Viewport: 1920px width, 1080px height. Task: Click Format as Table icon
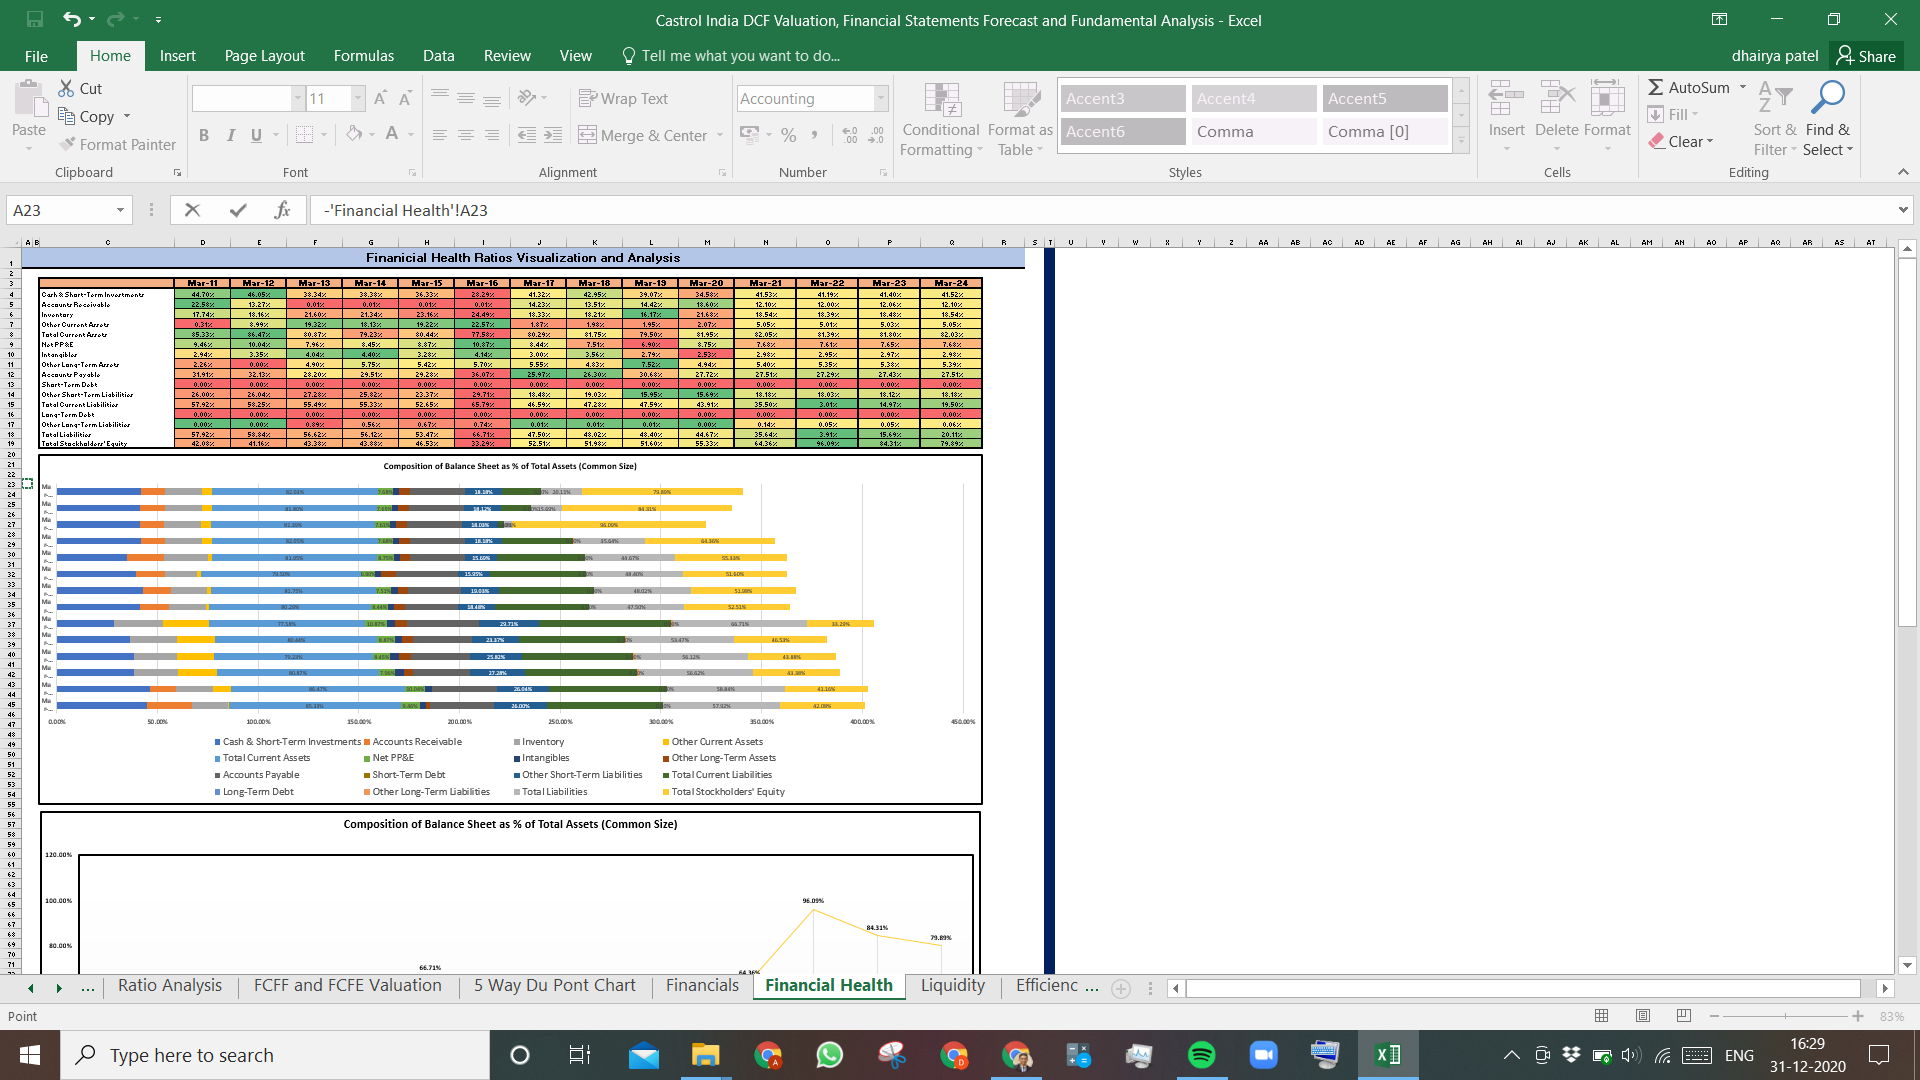(1020, 101)
